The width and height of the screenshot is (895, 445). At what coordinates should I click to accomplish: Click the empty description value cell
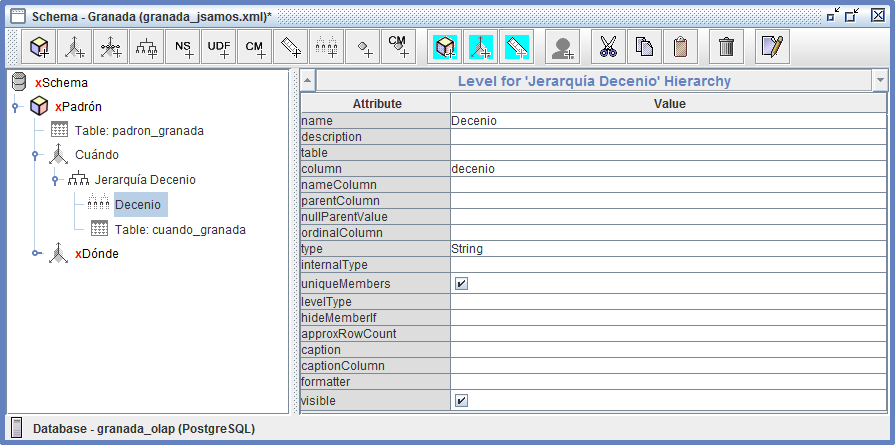tap(668, 137)
